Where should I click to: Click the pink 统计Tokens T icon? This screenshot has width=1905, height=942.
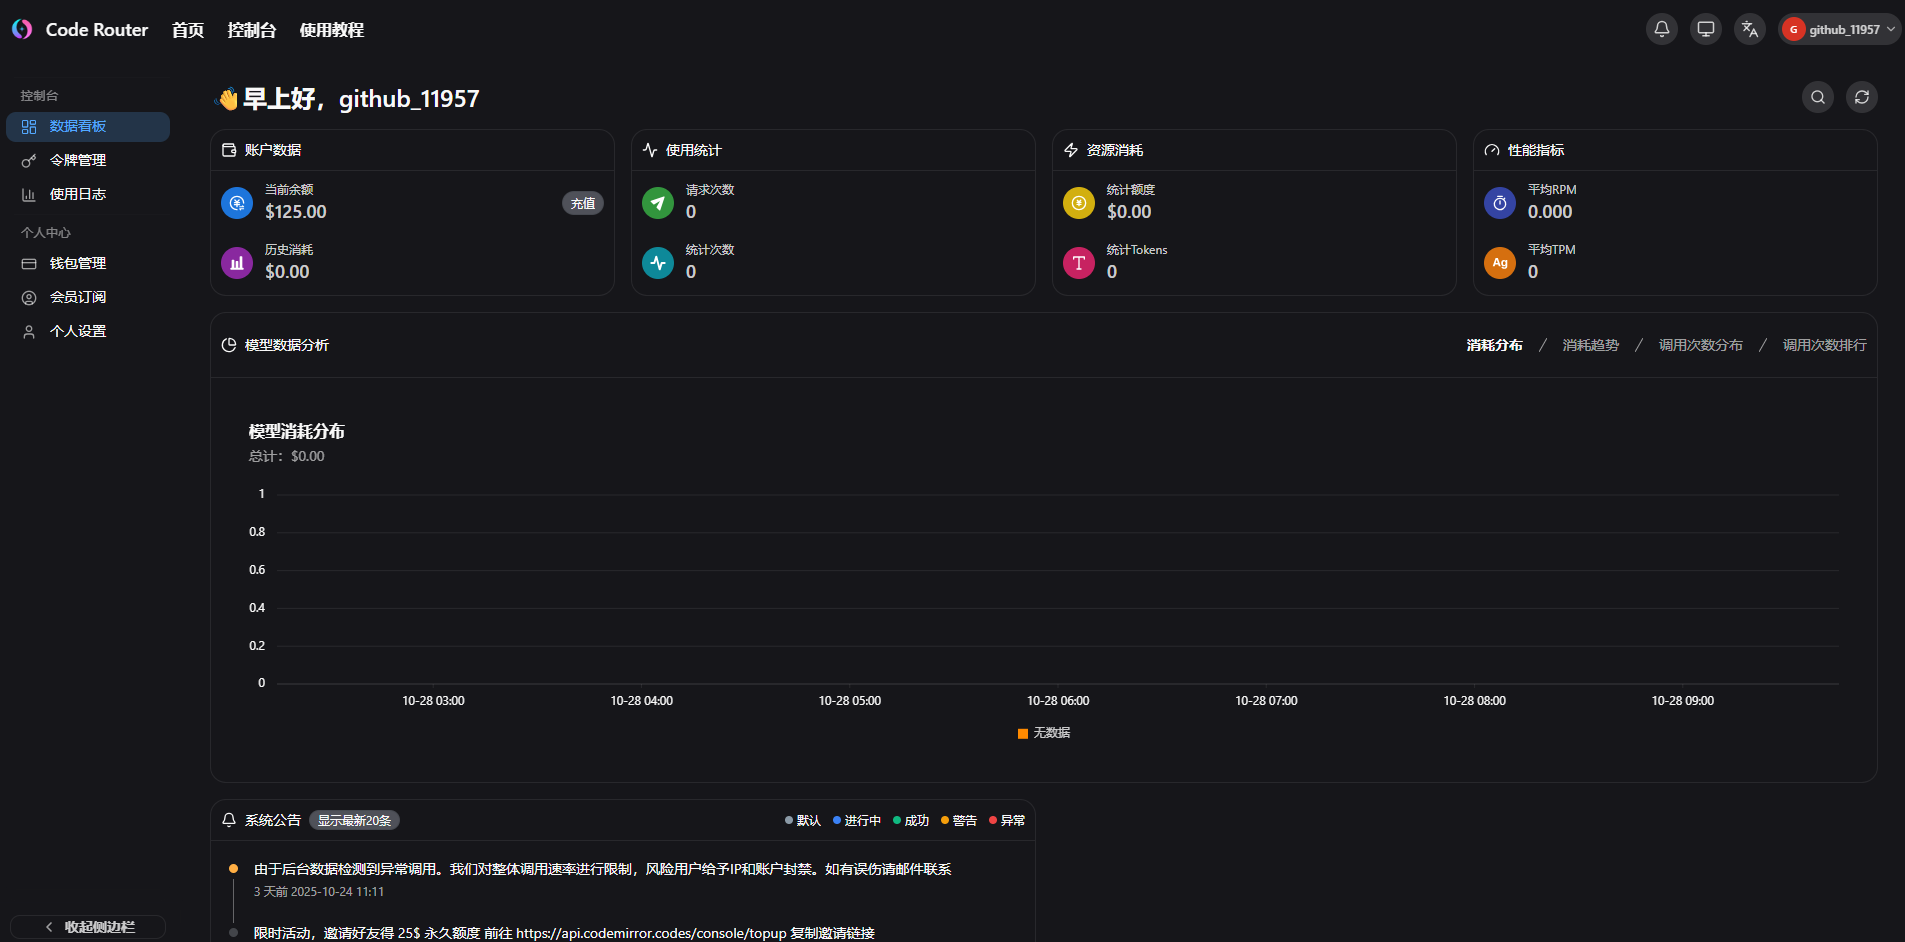tap(1079, 263)
